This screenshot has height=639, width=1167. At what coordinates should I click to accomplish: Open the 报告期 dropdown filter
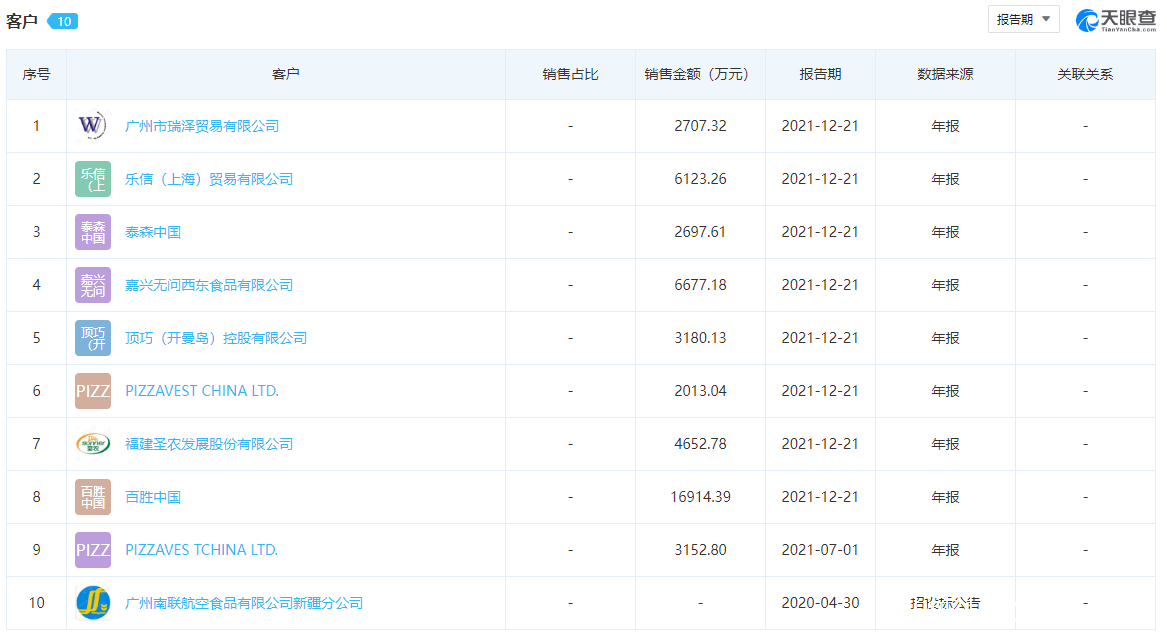(1023, 19)
